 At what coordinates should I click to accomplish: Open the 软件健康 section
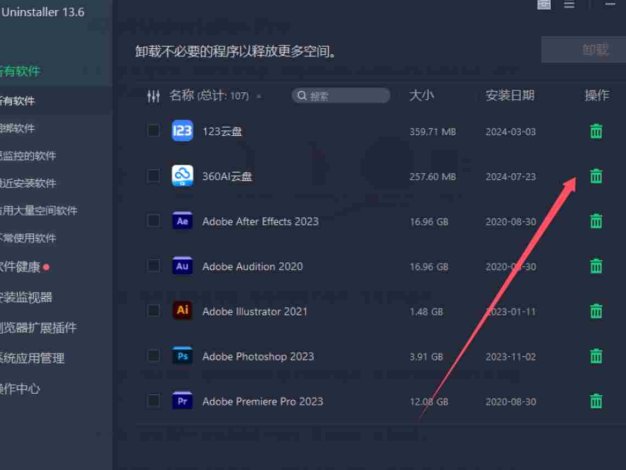(x=20, y=267)
